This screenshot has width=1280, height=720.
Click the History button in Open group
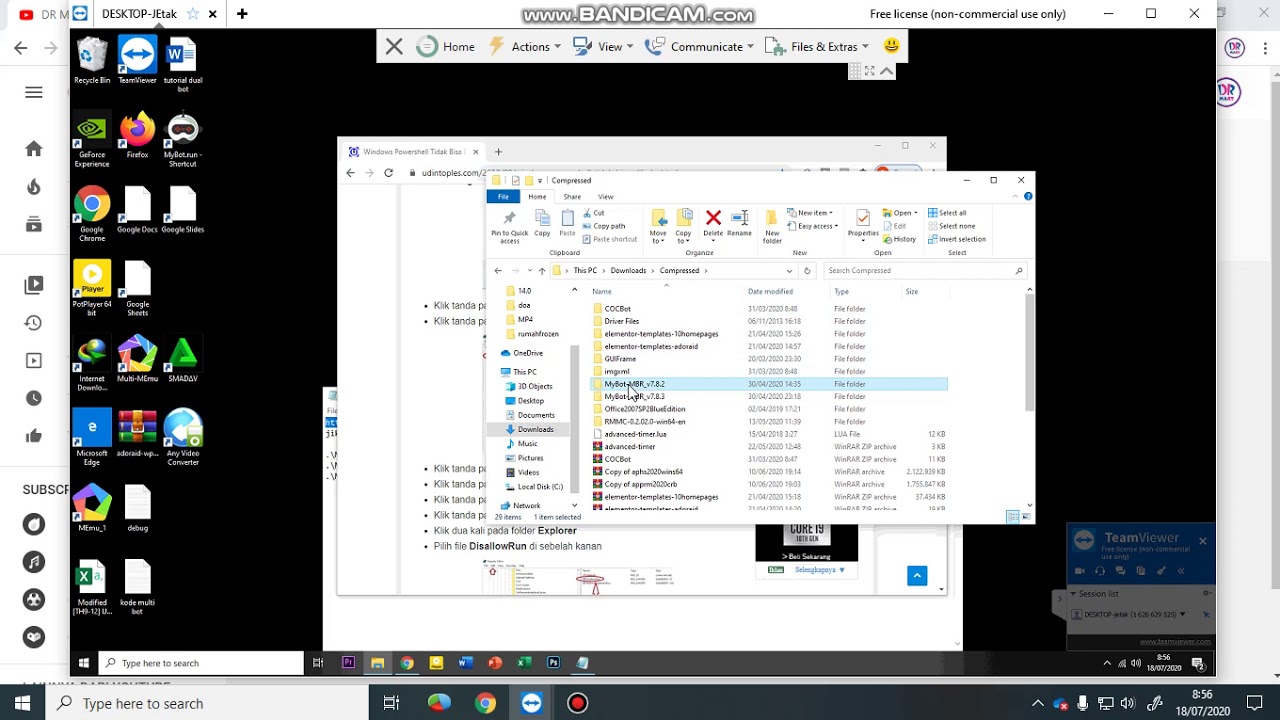[x=900, y=239]
